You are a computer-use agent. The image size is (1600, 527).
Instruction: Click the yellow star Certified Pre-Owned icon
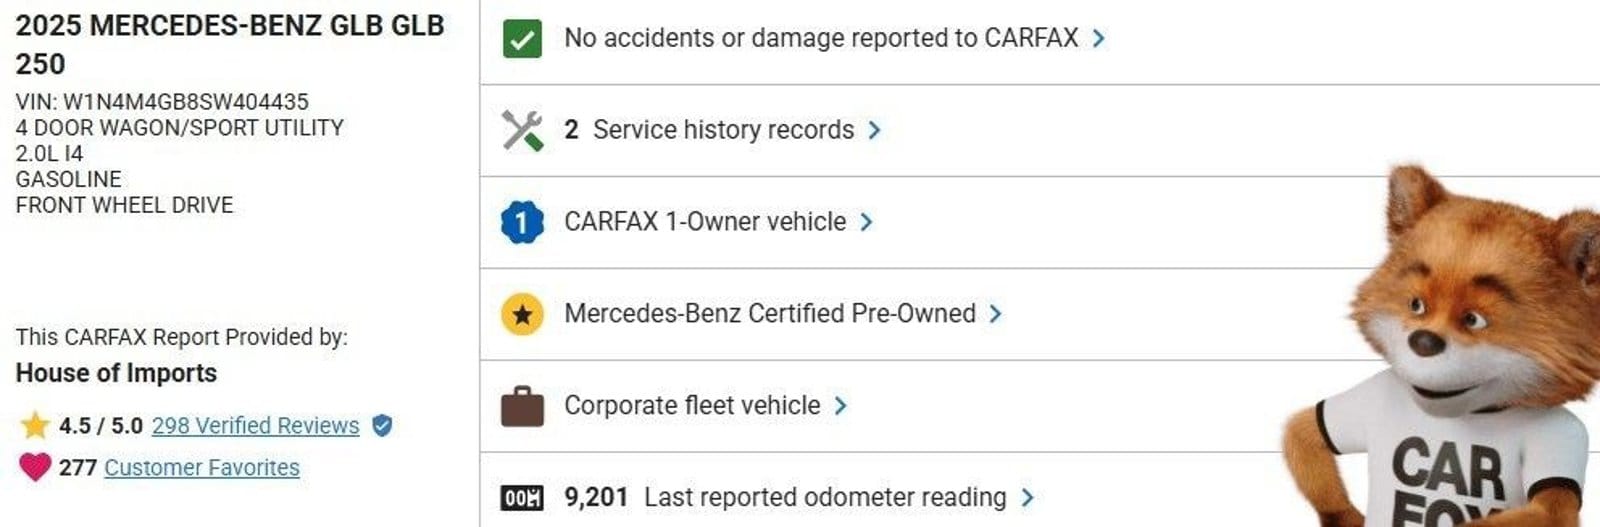[522, 314]
